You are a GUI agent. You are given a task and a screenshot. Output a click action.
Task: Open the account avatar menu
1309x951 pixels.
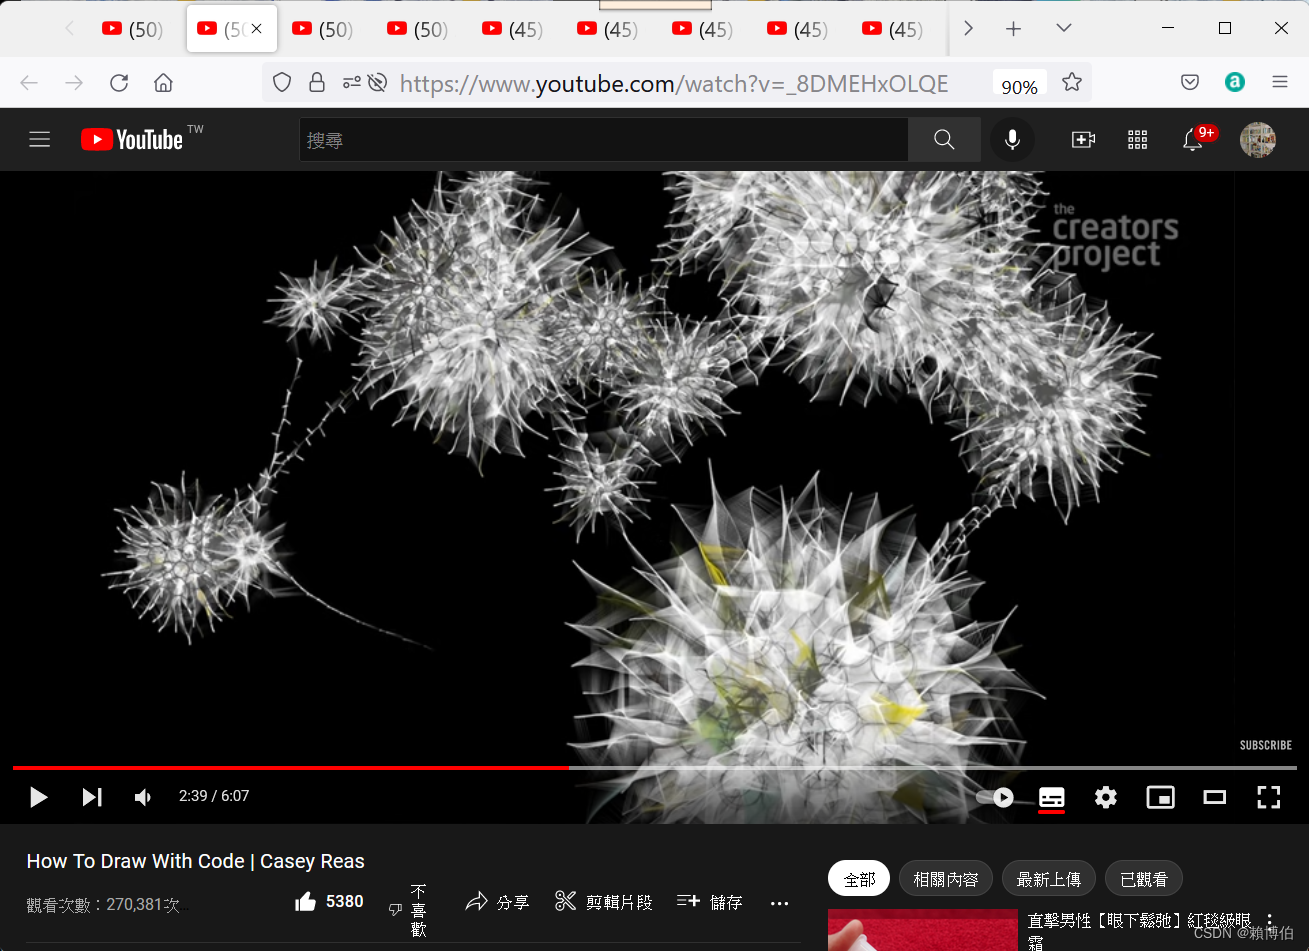pos(1258,140)
